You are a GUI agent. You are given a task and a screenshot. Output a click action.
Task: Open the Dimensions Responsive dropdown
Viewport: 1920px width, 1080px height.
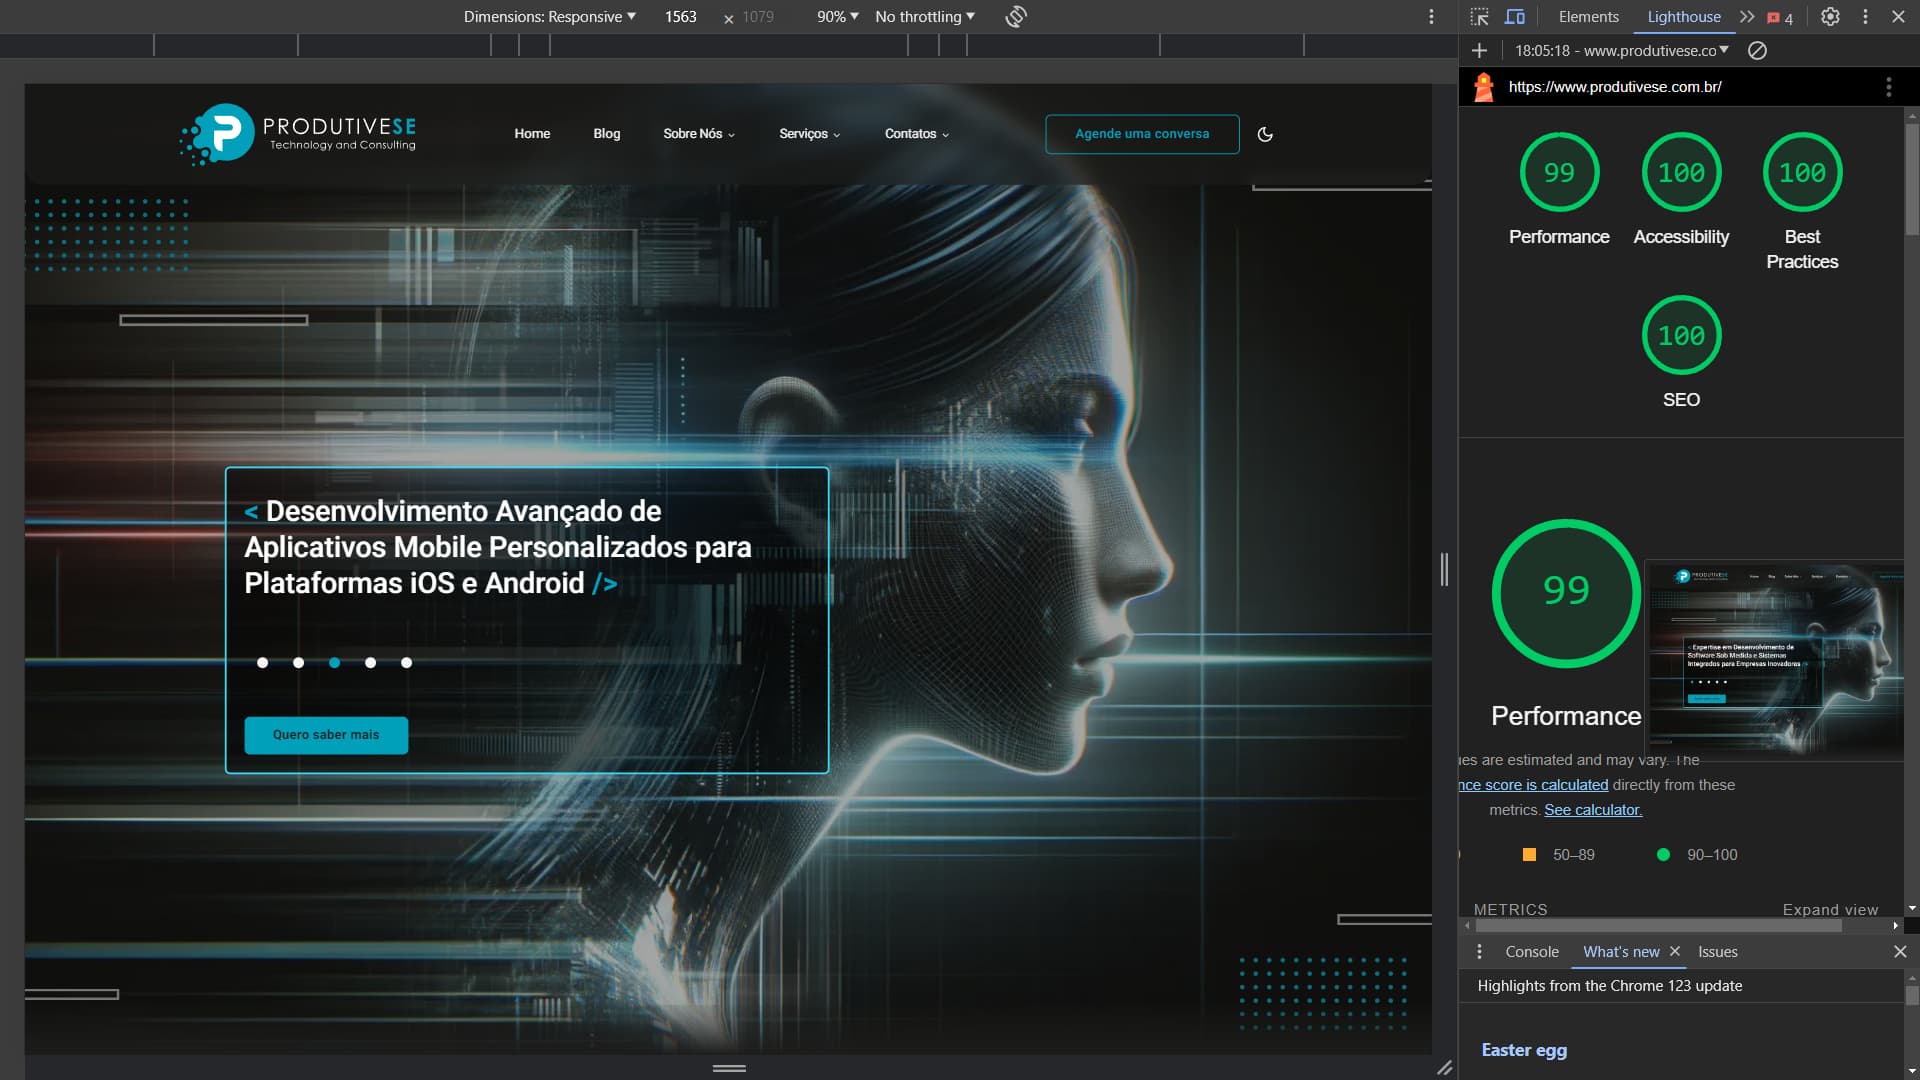(x=549, y=17)
